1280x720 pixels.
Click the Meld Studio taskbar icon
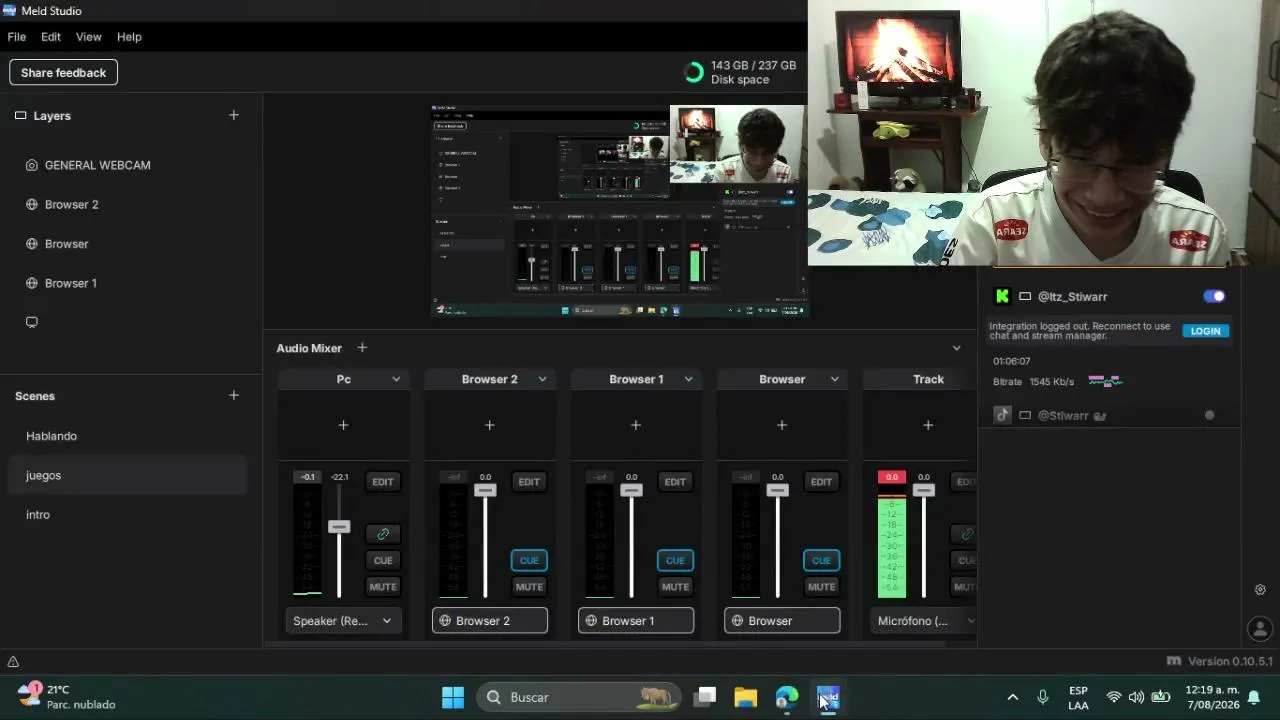coord(828,697)
